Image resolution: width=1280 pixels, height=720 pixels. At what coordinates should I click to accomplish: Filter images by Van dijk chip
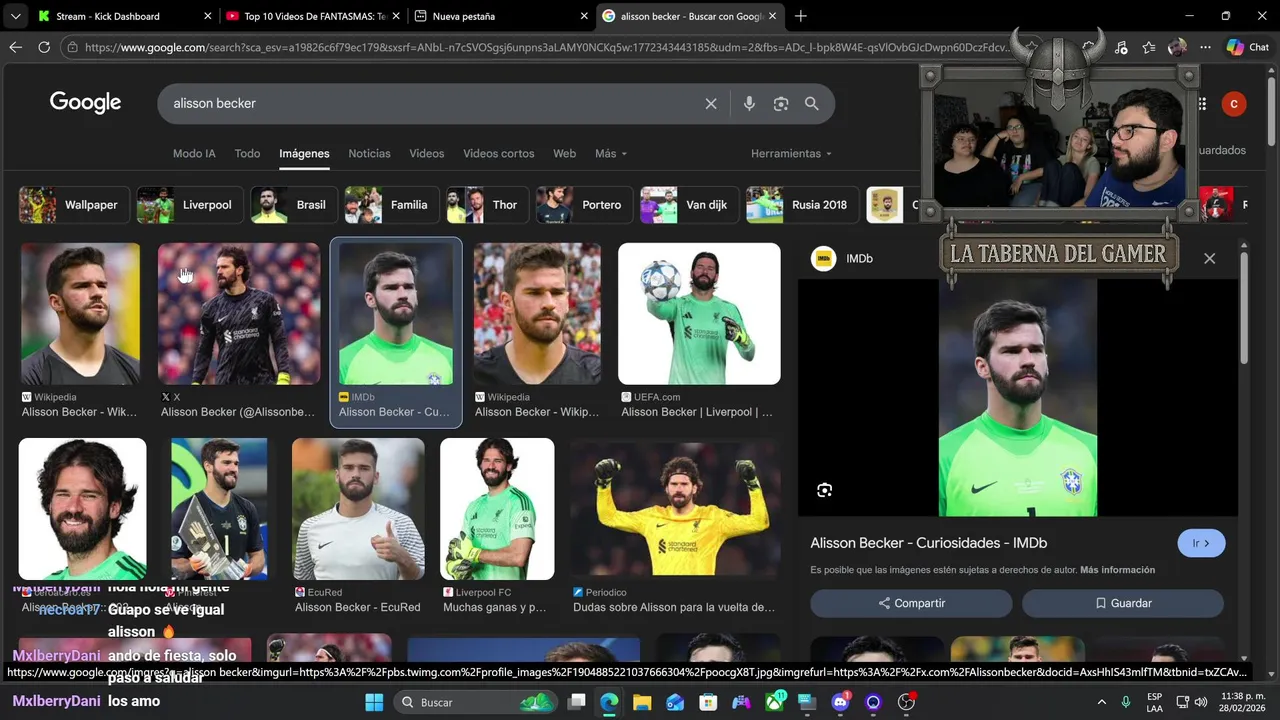tap(689, 205)
